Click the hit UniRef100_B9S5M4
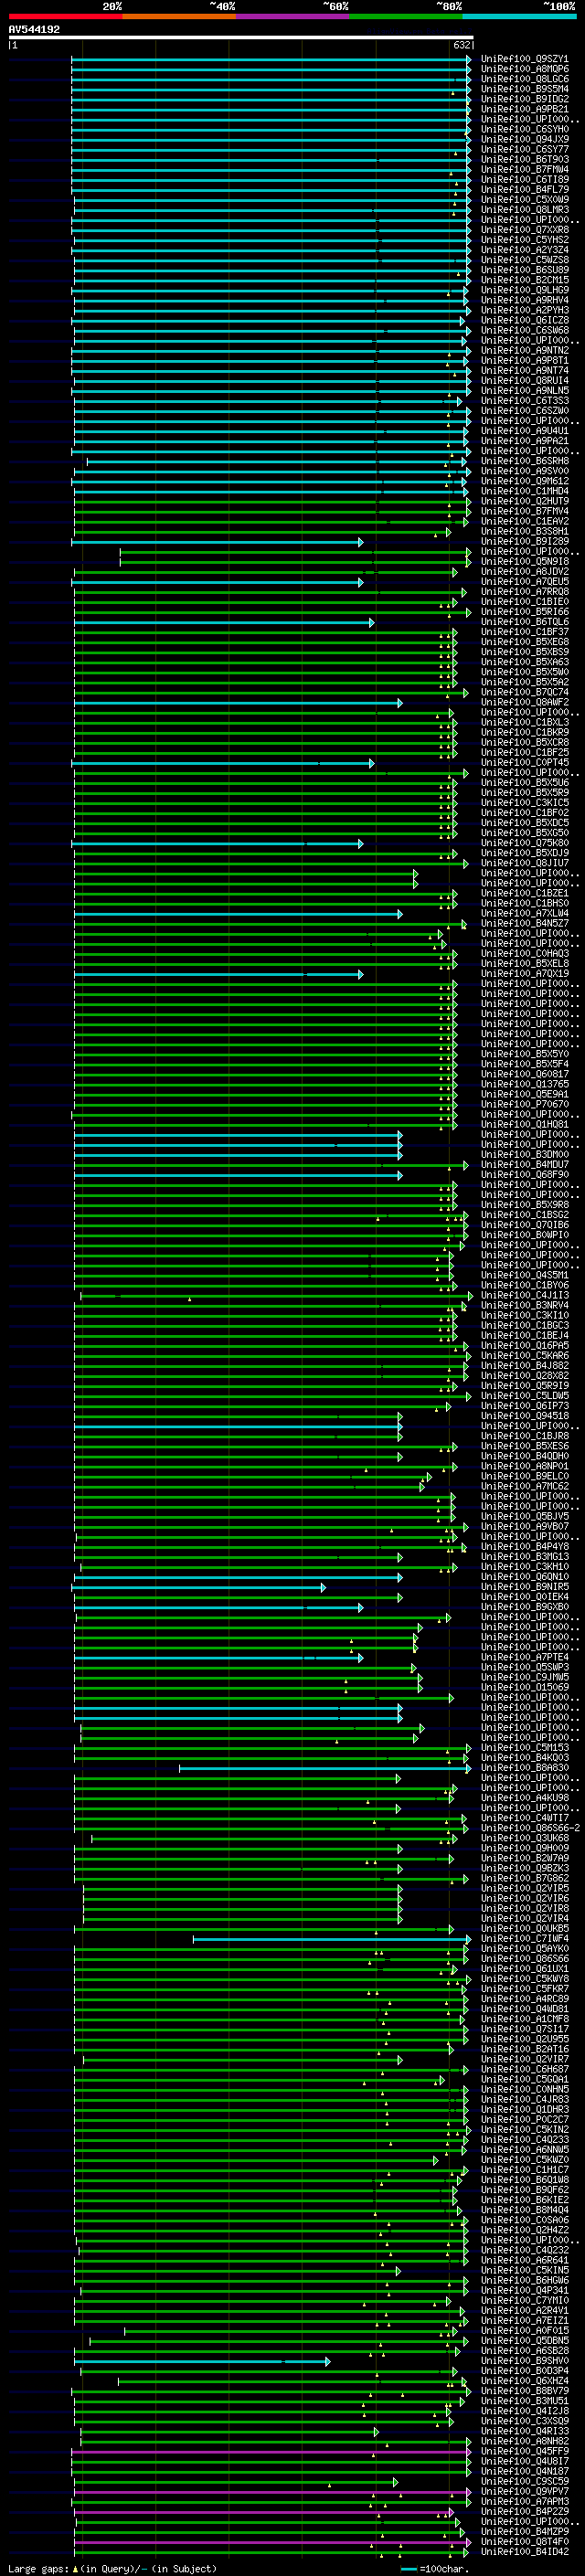This screenshot has width=585, height=2576. pos(524,89)
